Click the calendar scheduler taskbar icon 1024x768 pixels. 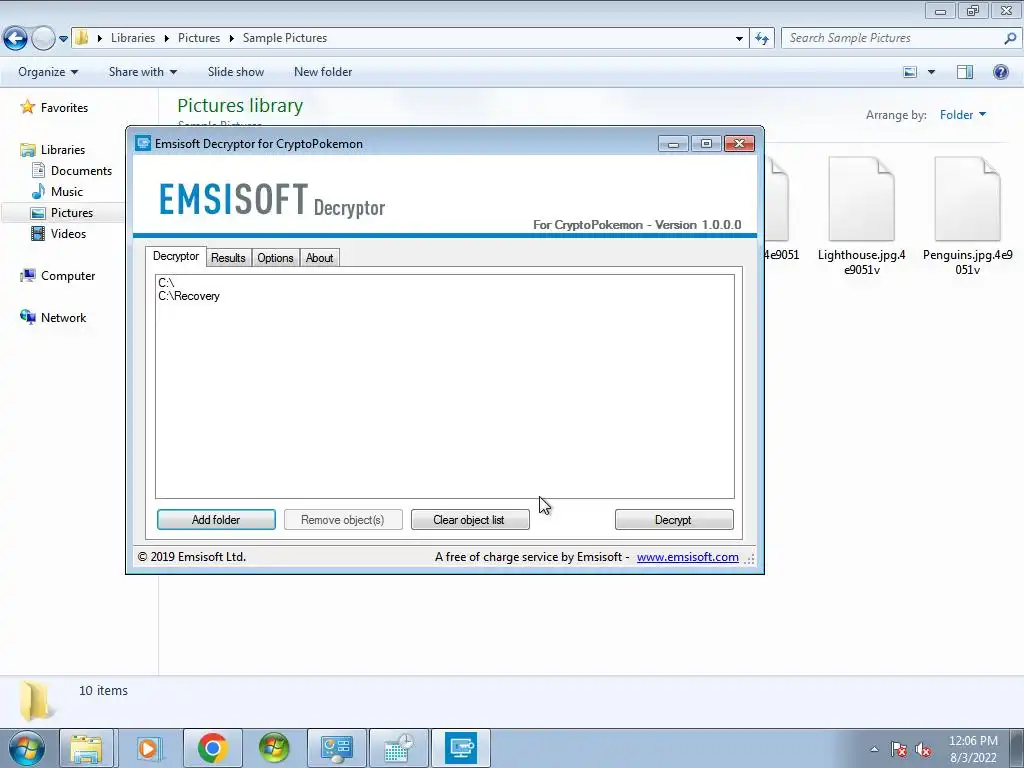398,748
